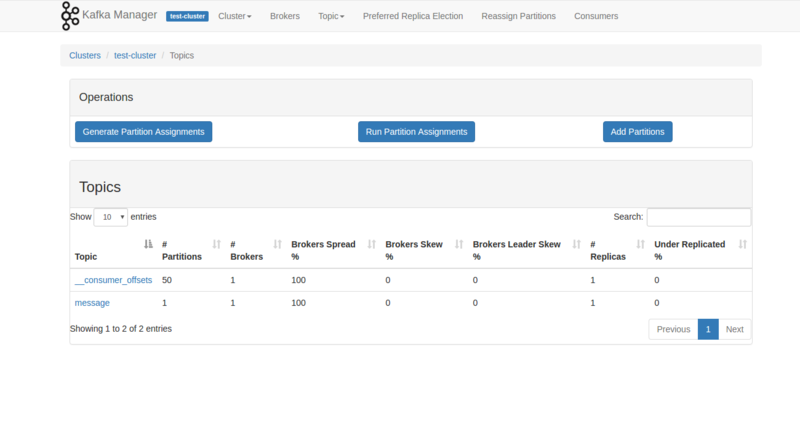800x424 pixels.
Task: Open test-cluster breadcrumb link
Action: (x=135, y=55)
